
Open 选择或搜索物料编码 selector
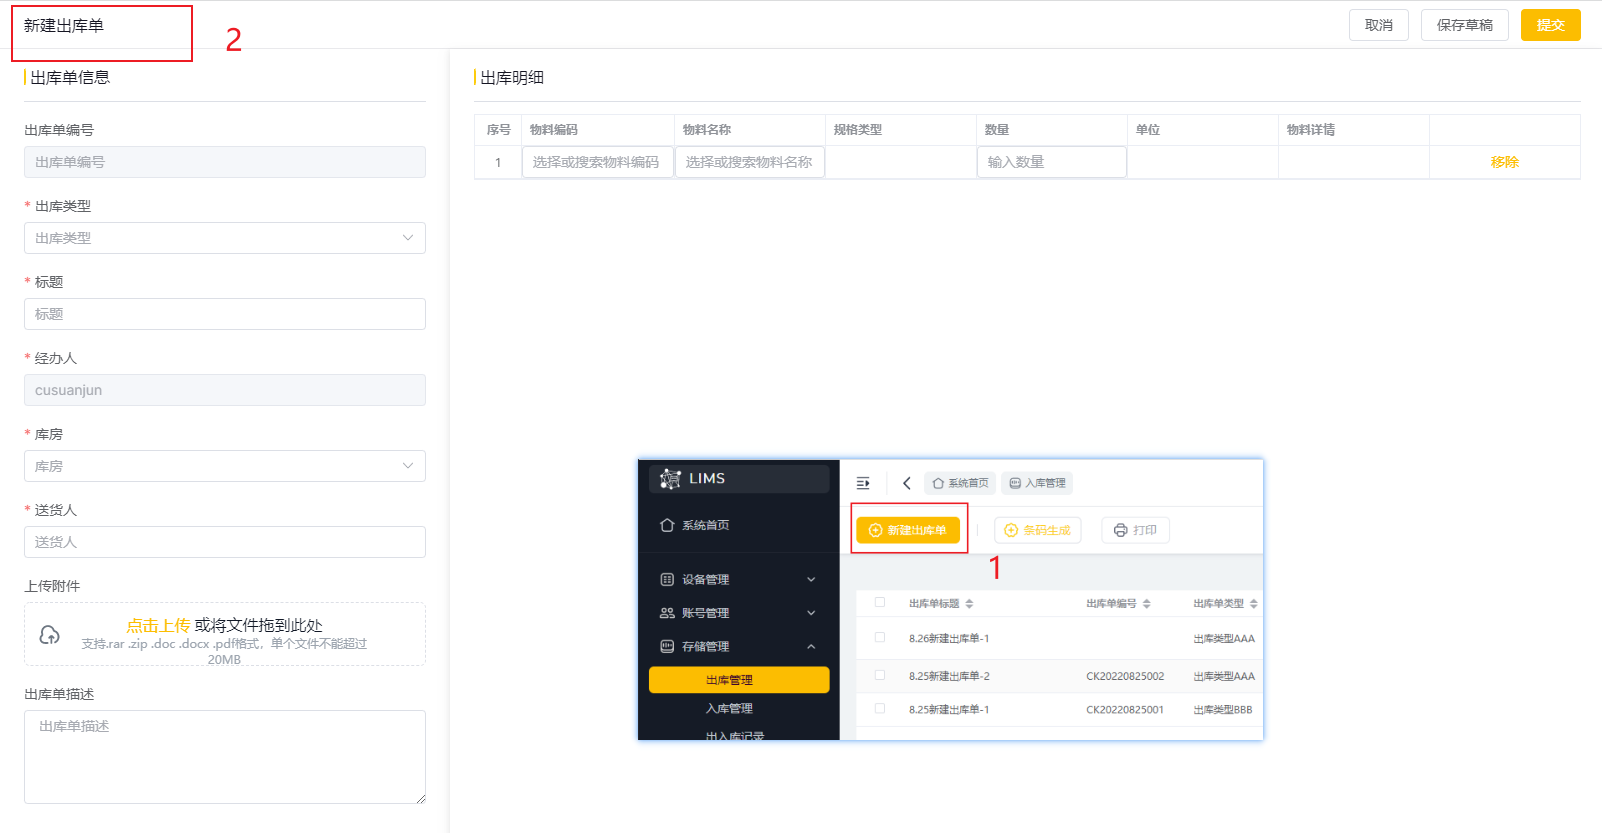click(x=597, y=162)
